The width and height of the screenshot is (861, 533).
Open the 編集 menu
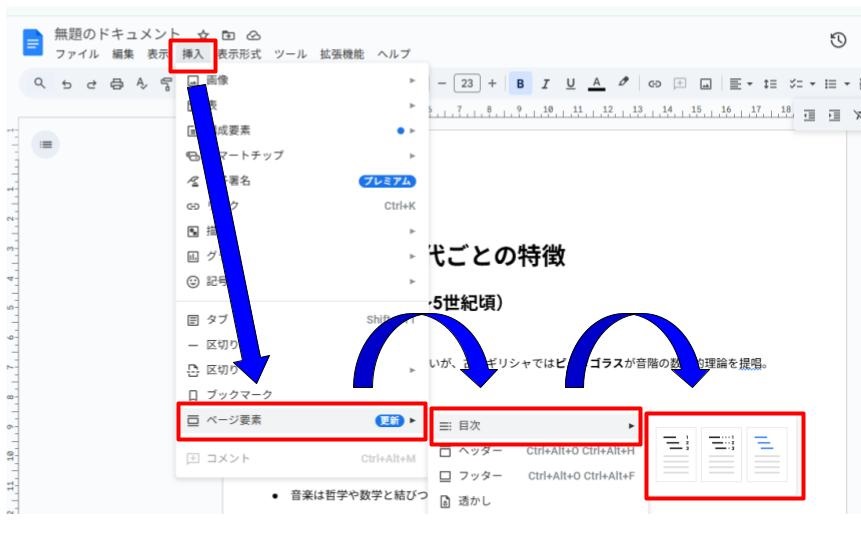pos(123,54)
